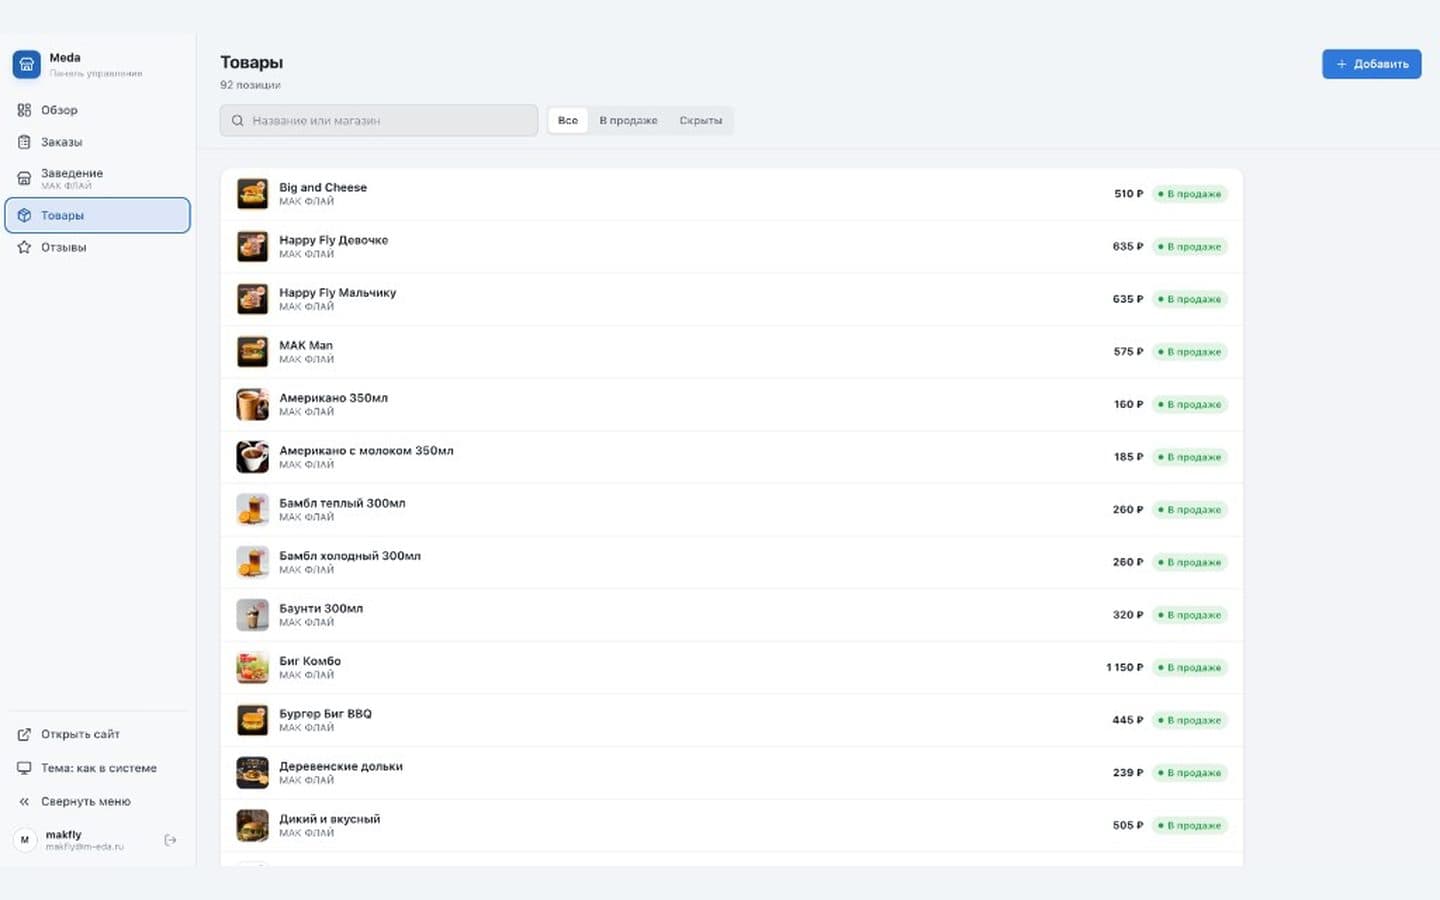The image size is (1440, 900).
Task: Click the 510 ₽ price of Big and Cheese
Action: 1128,194
